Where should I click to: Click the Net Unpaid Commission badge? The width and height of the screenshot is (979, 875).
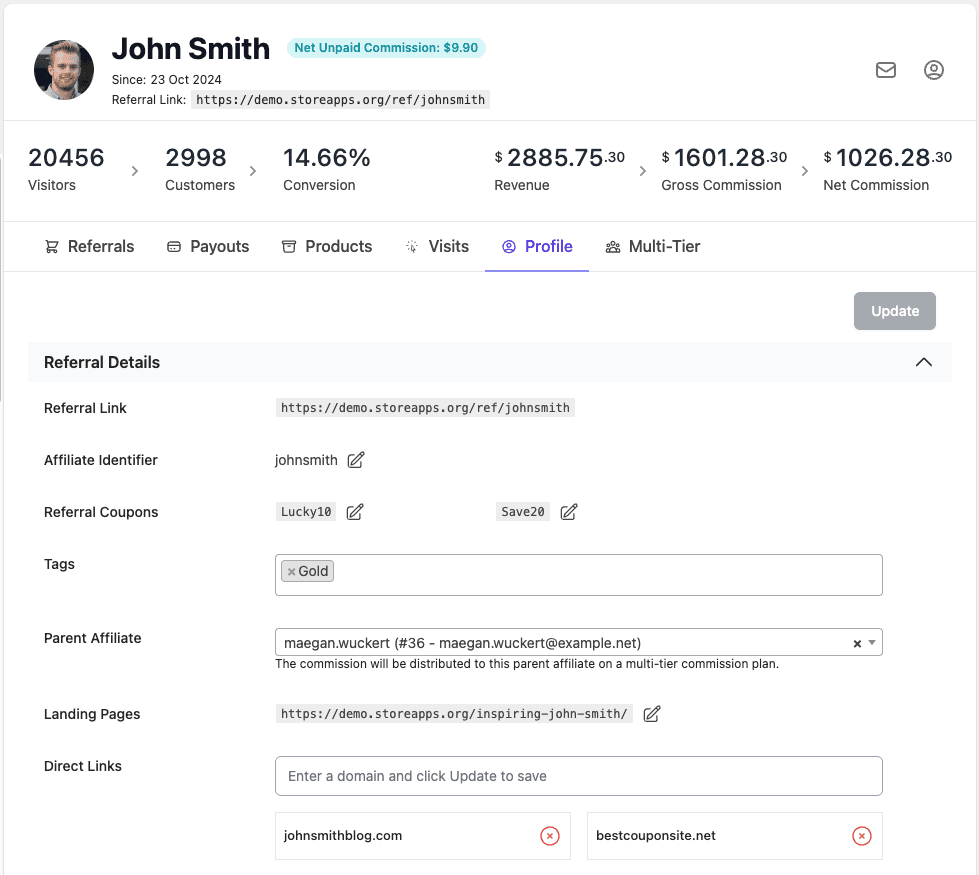386,47
